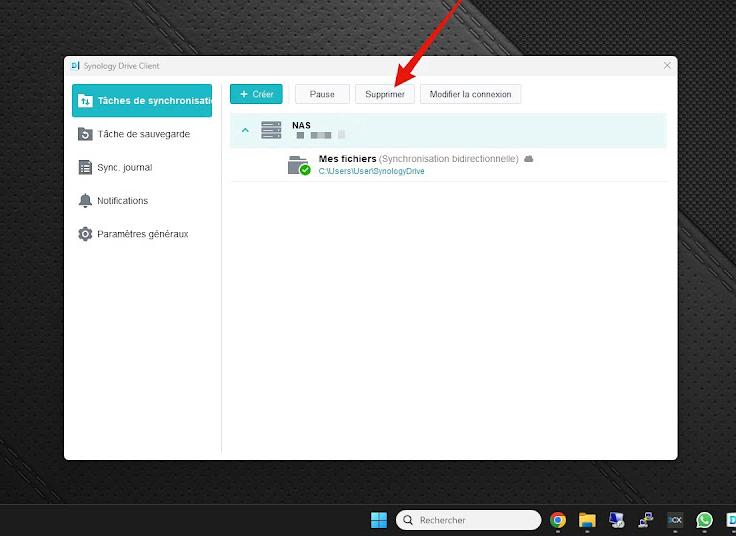Open the Tâche de sauvegarde tab

coord(143,134)
